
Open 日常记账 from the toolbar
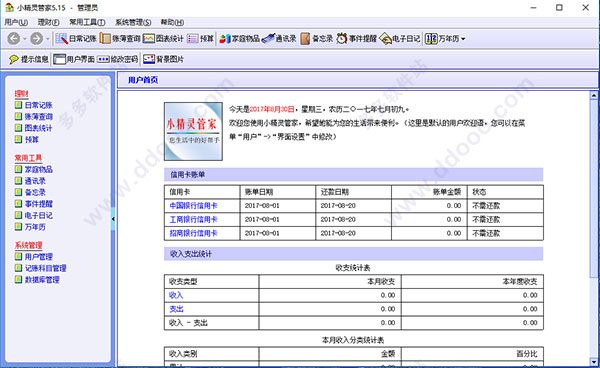coord(76,38)
